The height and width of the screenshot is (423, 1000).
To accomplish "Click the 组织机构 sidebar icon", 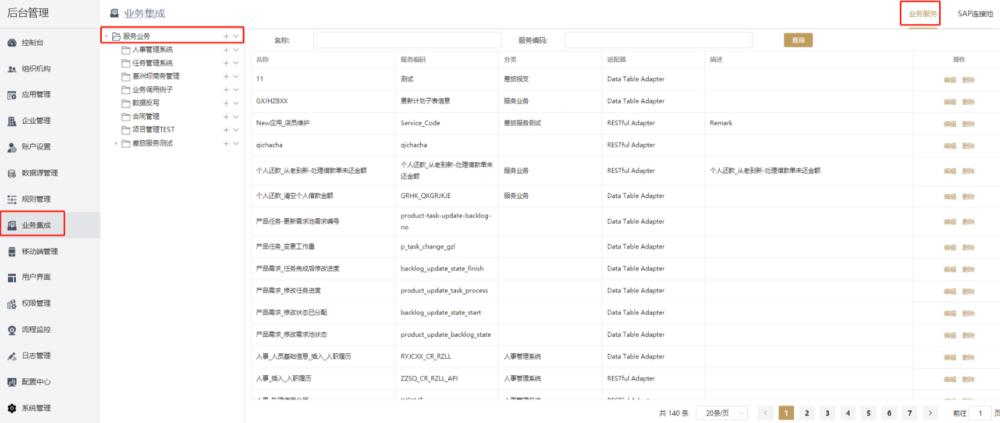I will click(x=12, y=69).
